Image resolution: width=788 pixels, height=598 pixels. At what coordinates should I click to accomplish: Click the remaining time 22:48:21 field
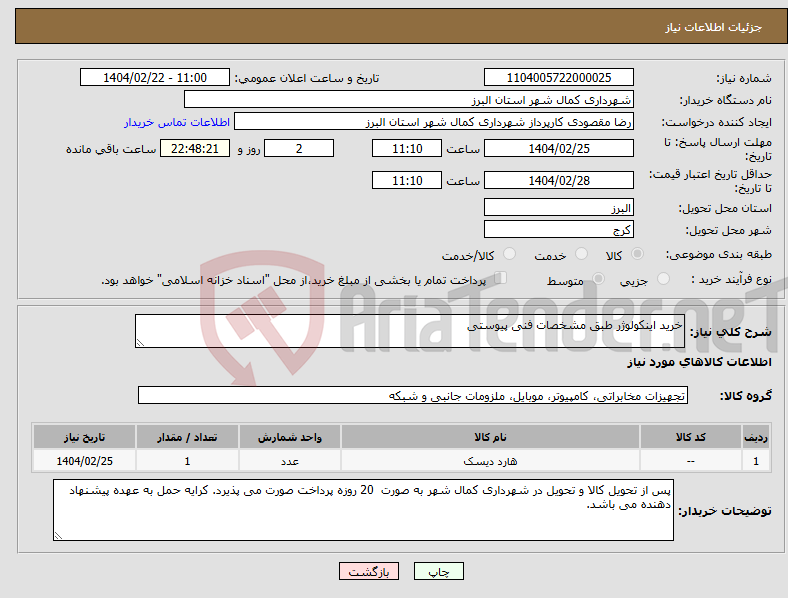[x=195, y=148]
